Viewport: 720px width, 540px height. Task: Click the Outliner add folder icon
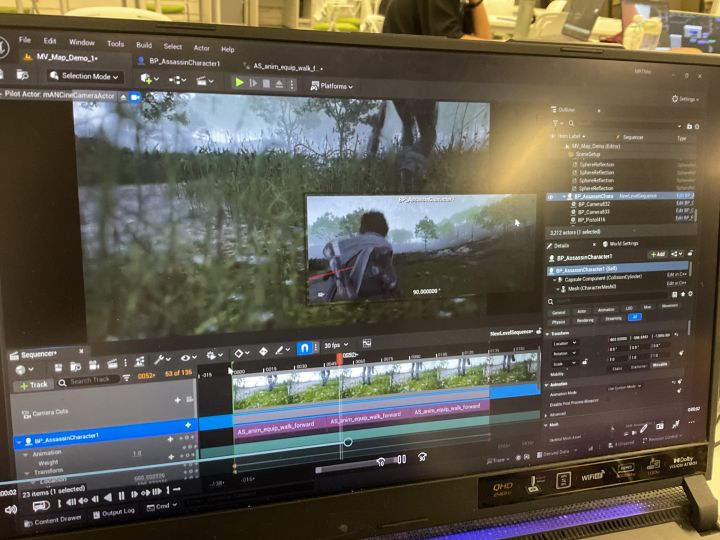click(x=689, y=126)
